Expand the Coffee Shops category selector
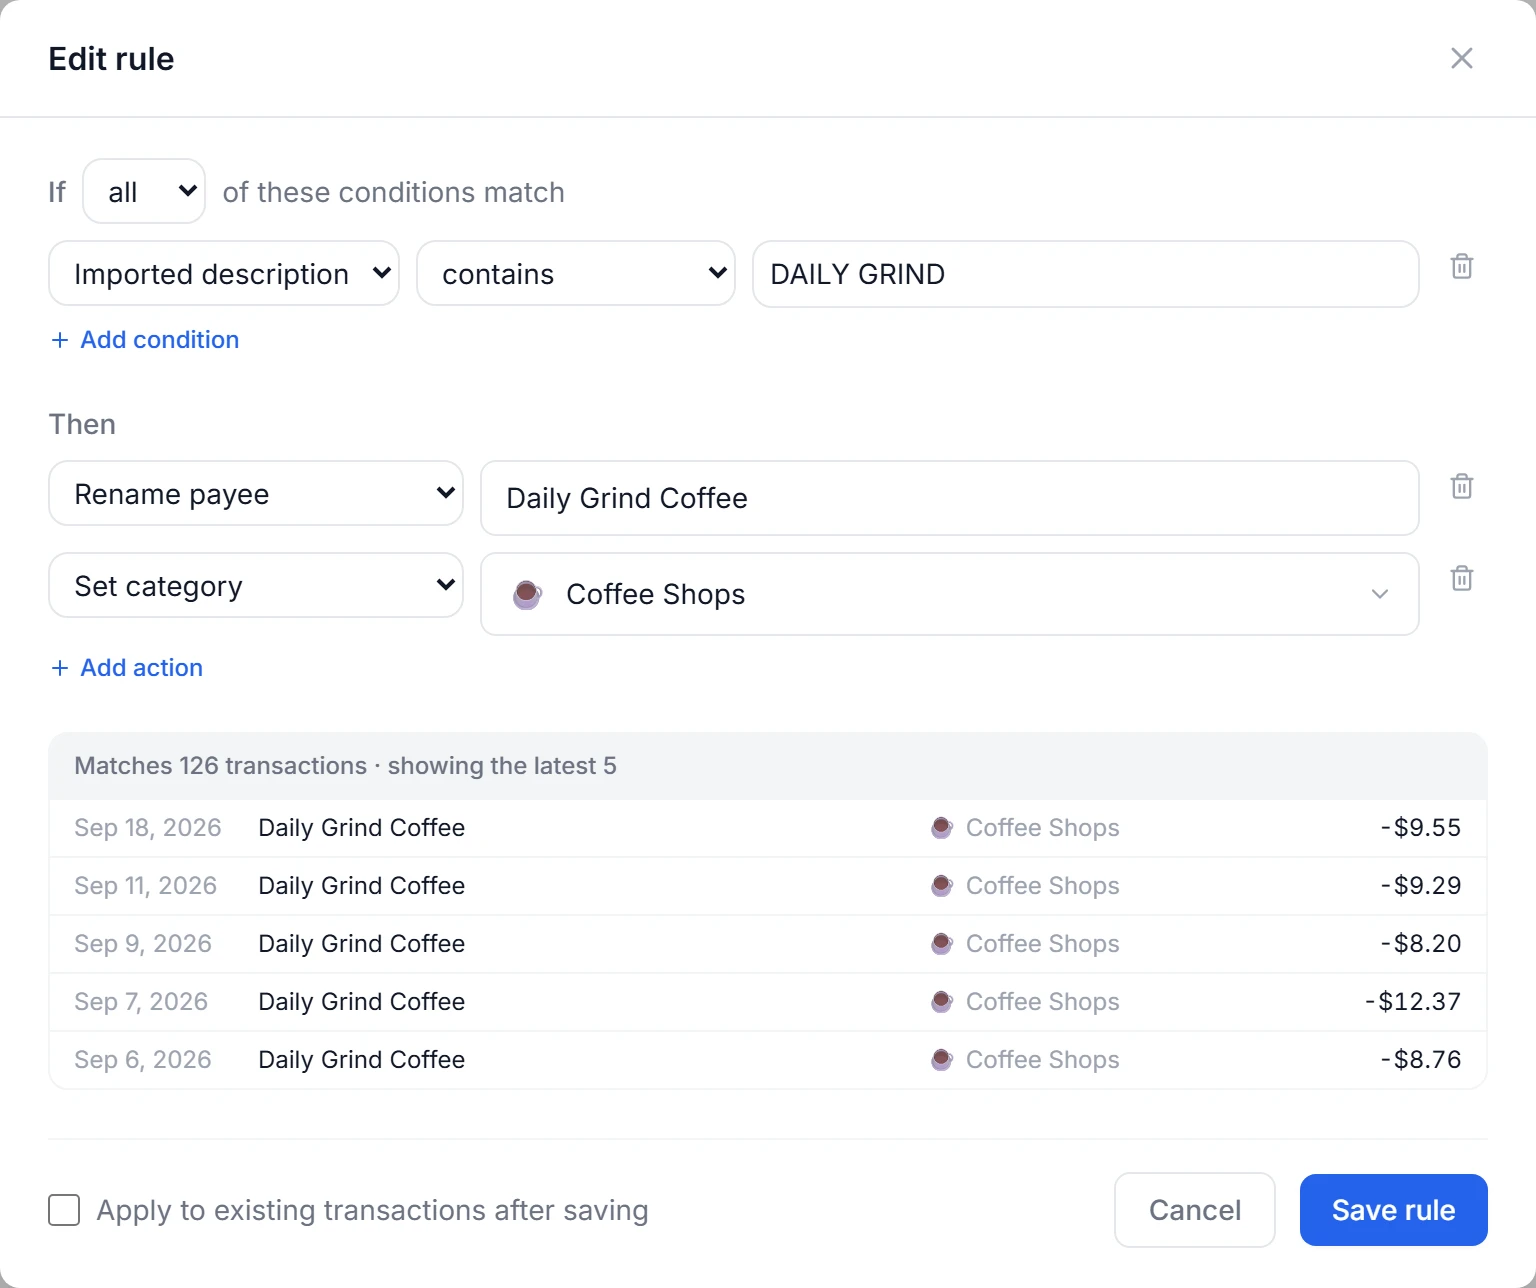This screenshot has width=1536, height=1288. point(950,594)
